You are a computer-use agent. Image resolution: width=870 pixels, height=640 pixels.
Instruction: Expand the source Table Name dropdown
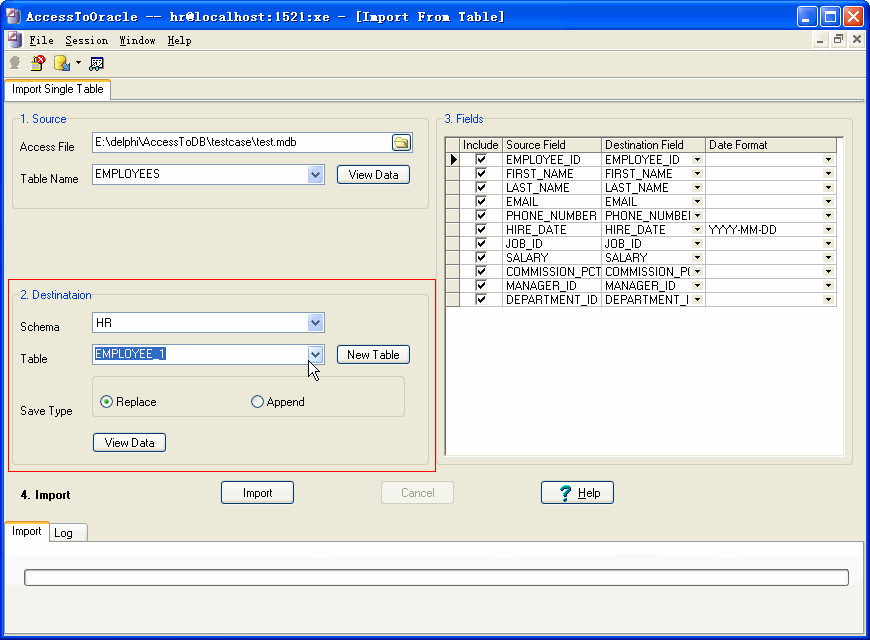click(315, 174)
